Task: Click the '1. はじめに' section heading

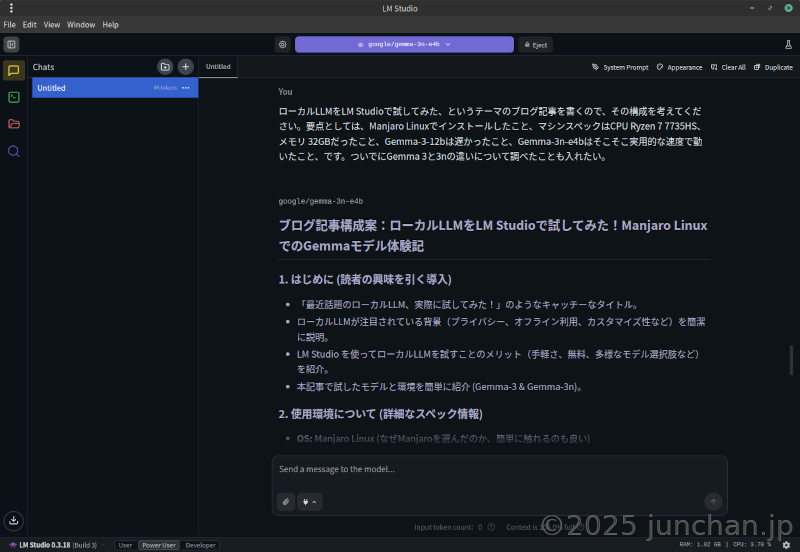Action: (365, 280)
